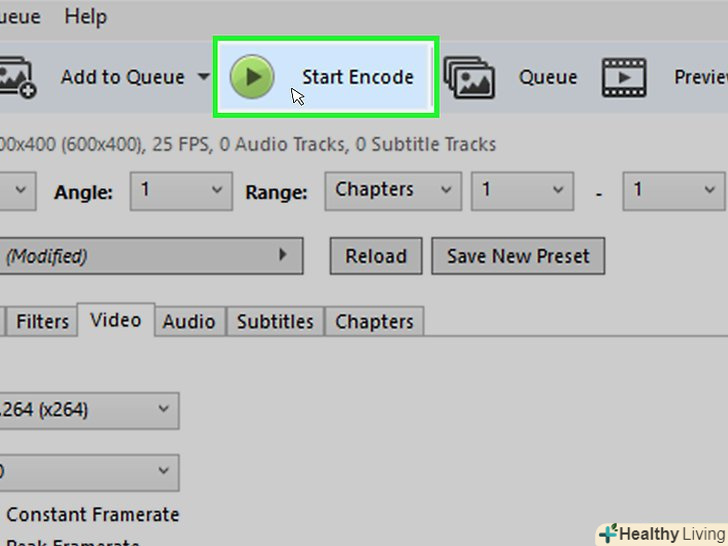The image size is (728, 546).
Task: Switch to the Chapters tab
Action: pyautogui.click(x=374, y=321)
